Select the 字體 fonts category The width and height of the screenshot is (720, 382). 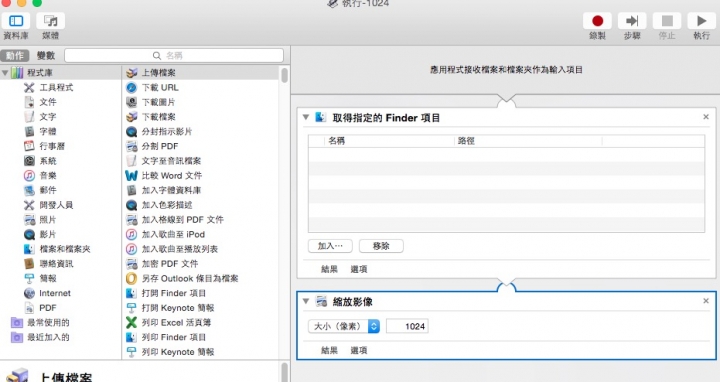click(x=48, y=131)
